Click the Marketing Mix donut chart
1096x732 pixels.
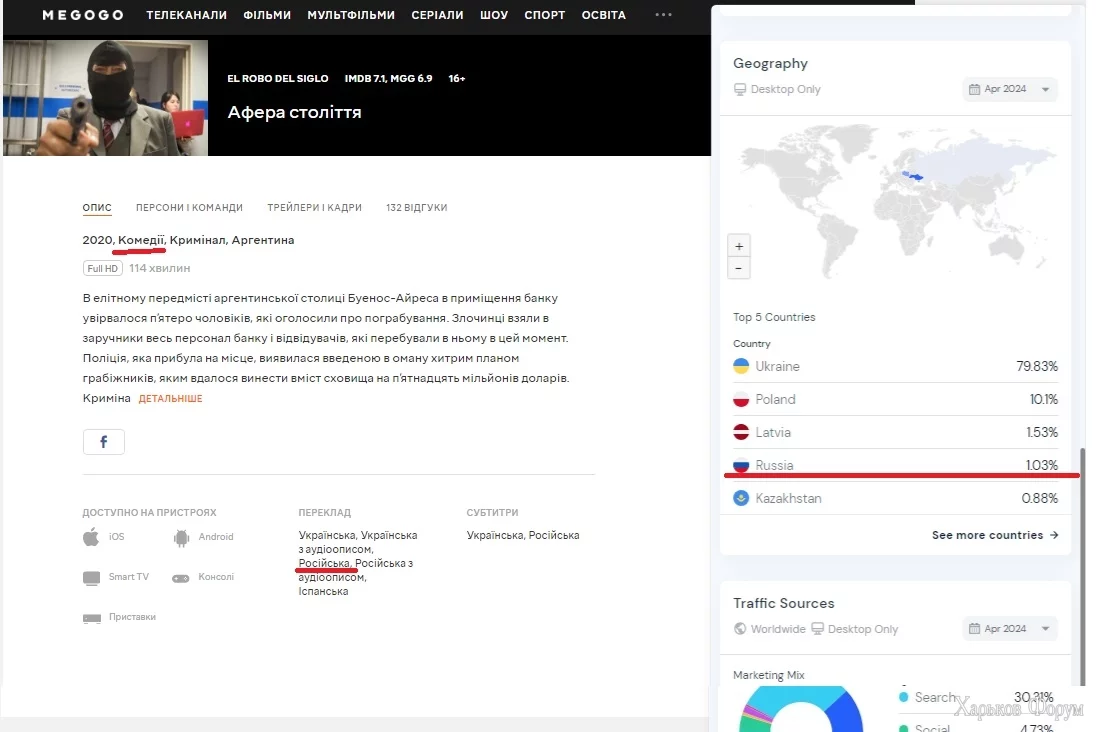tap(801, 709)
